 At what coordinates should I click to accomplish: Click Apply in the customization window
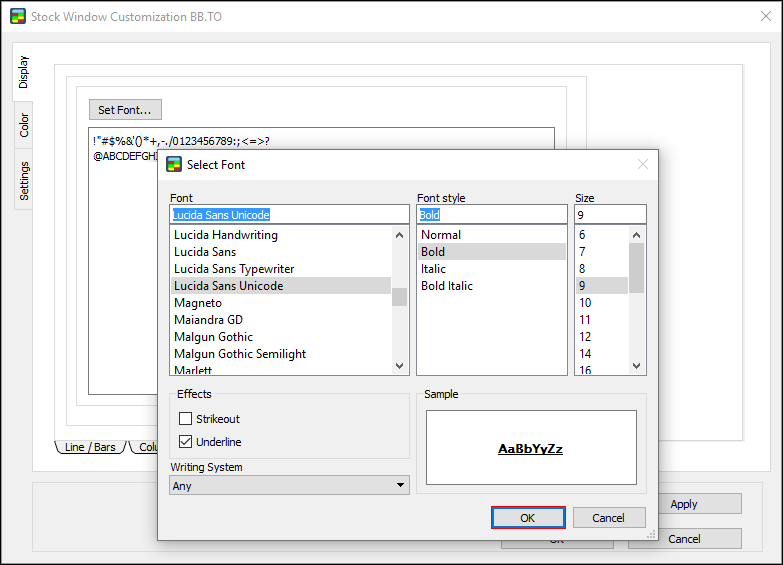pos(684,504)
